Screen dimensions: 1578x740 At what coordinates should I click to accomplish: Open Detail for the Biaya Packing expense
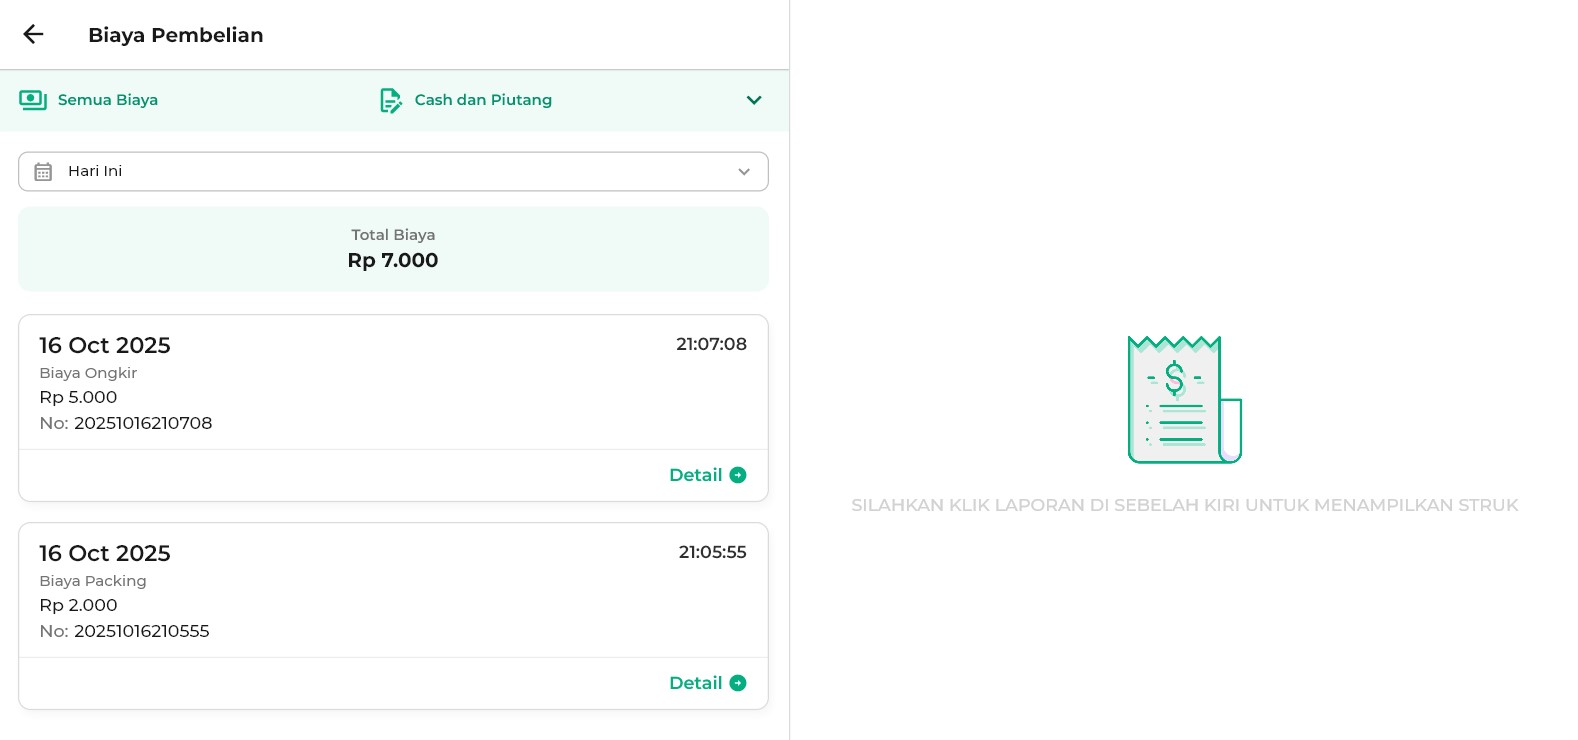point(696,683)
